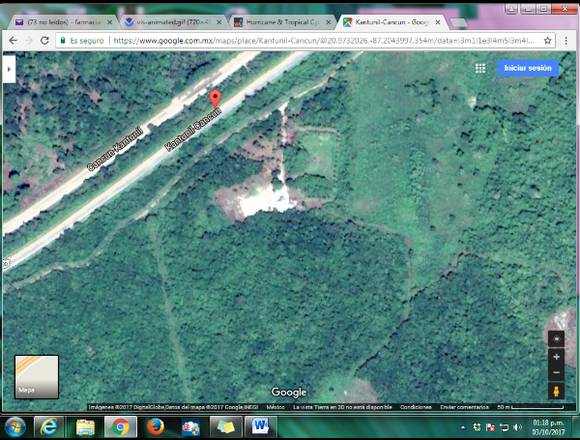This screenshot has height=440, width=580.
Task: Open the Enviar comentarios link
Action: click(464, 407)
